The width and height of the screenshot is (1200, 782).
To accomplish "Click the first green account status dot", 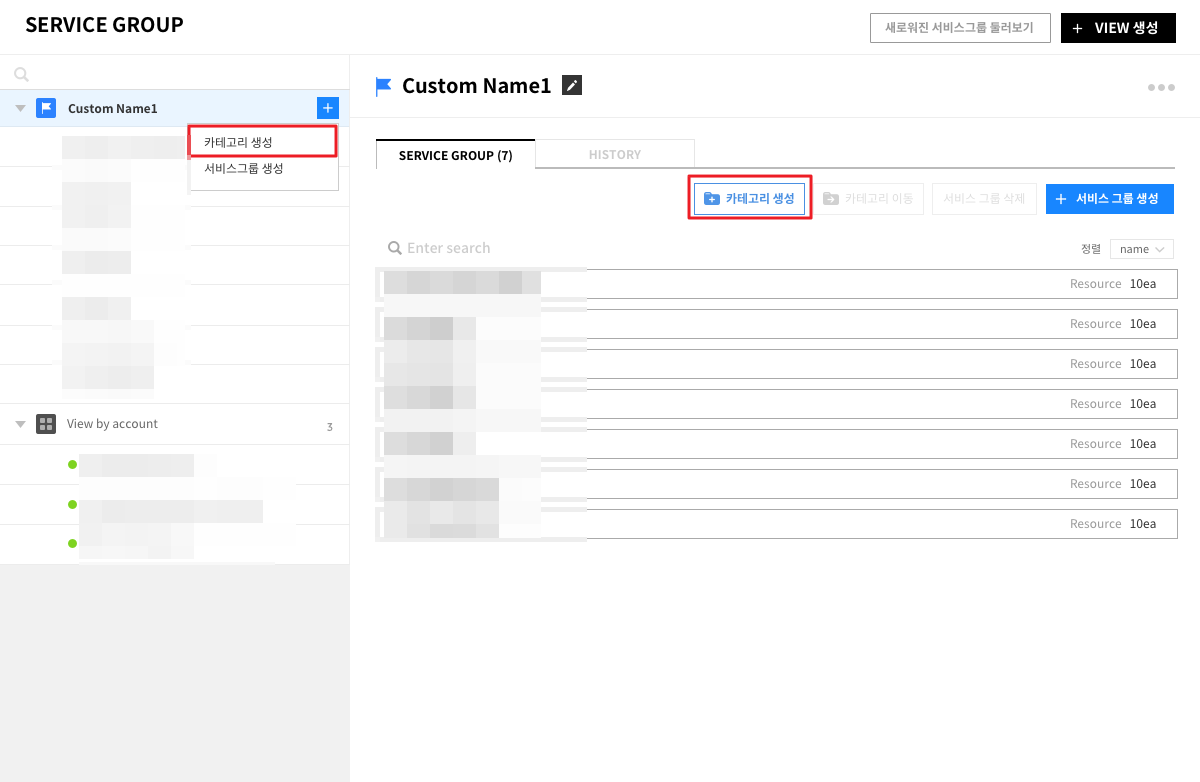I will (72, 464).
